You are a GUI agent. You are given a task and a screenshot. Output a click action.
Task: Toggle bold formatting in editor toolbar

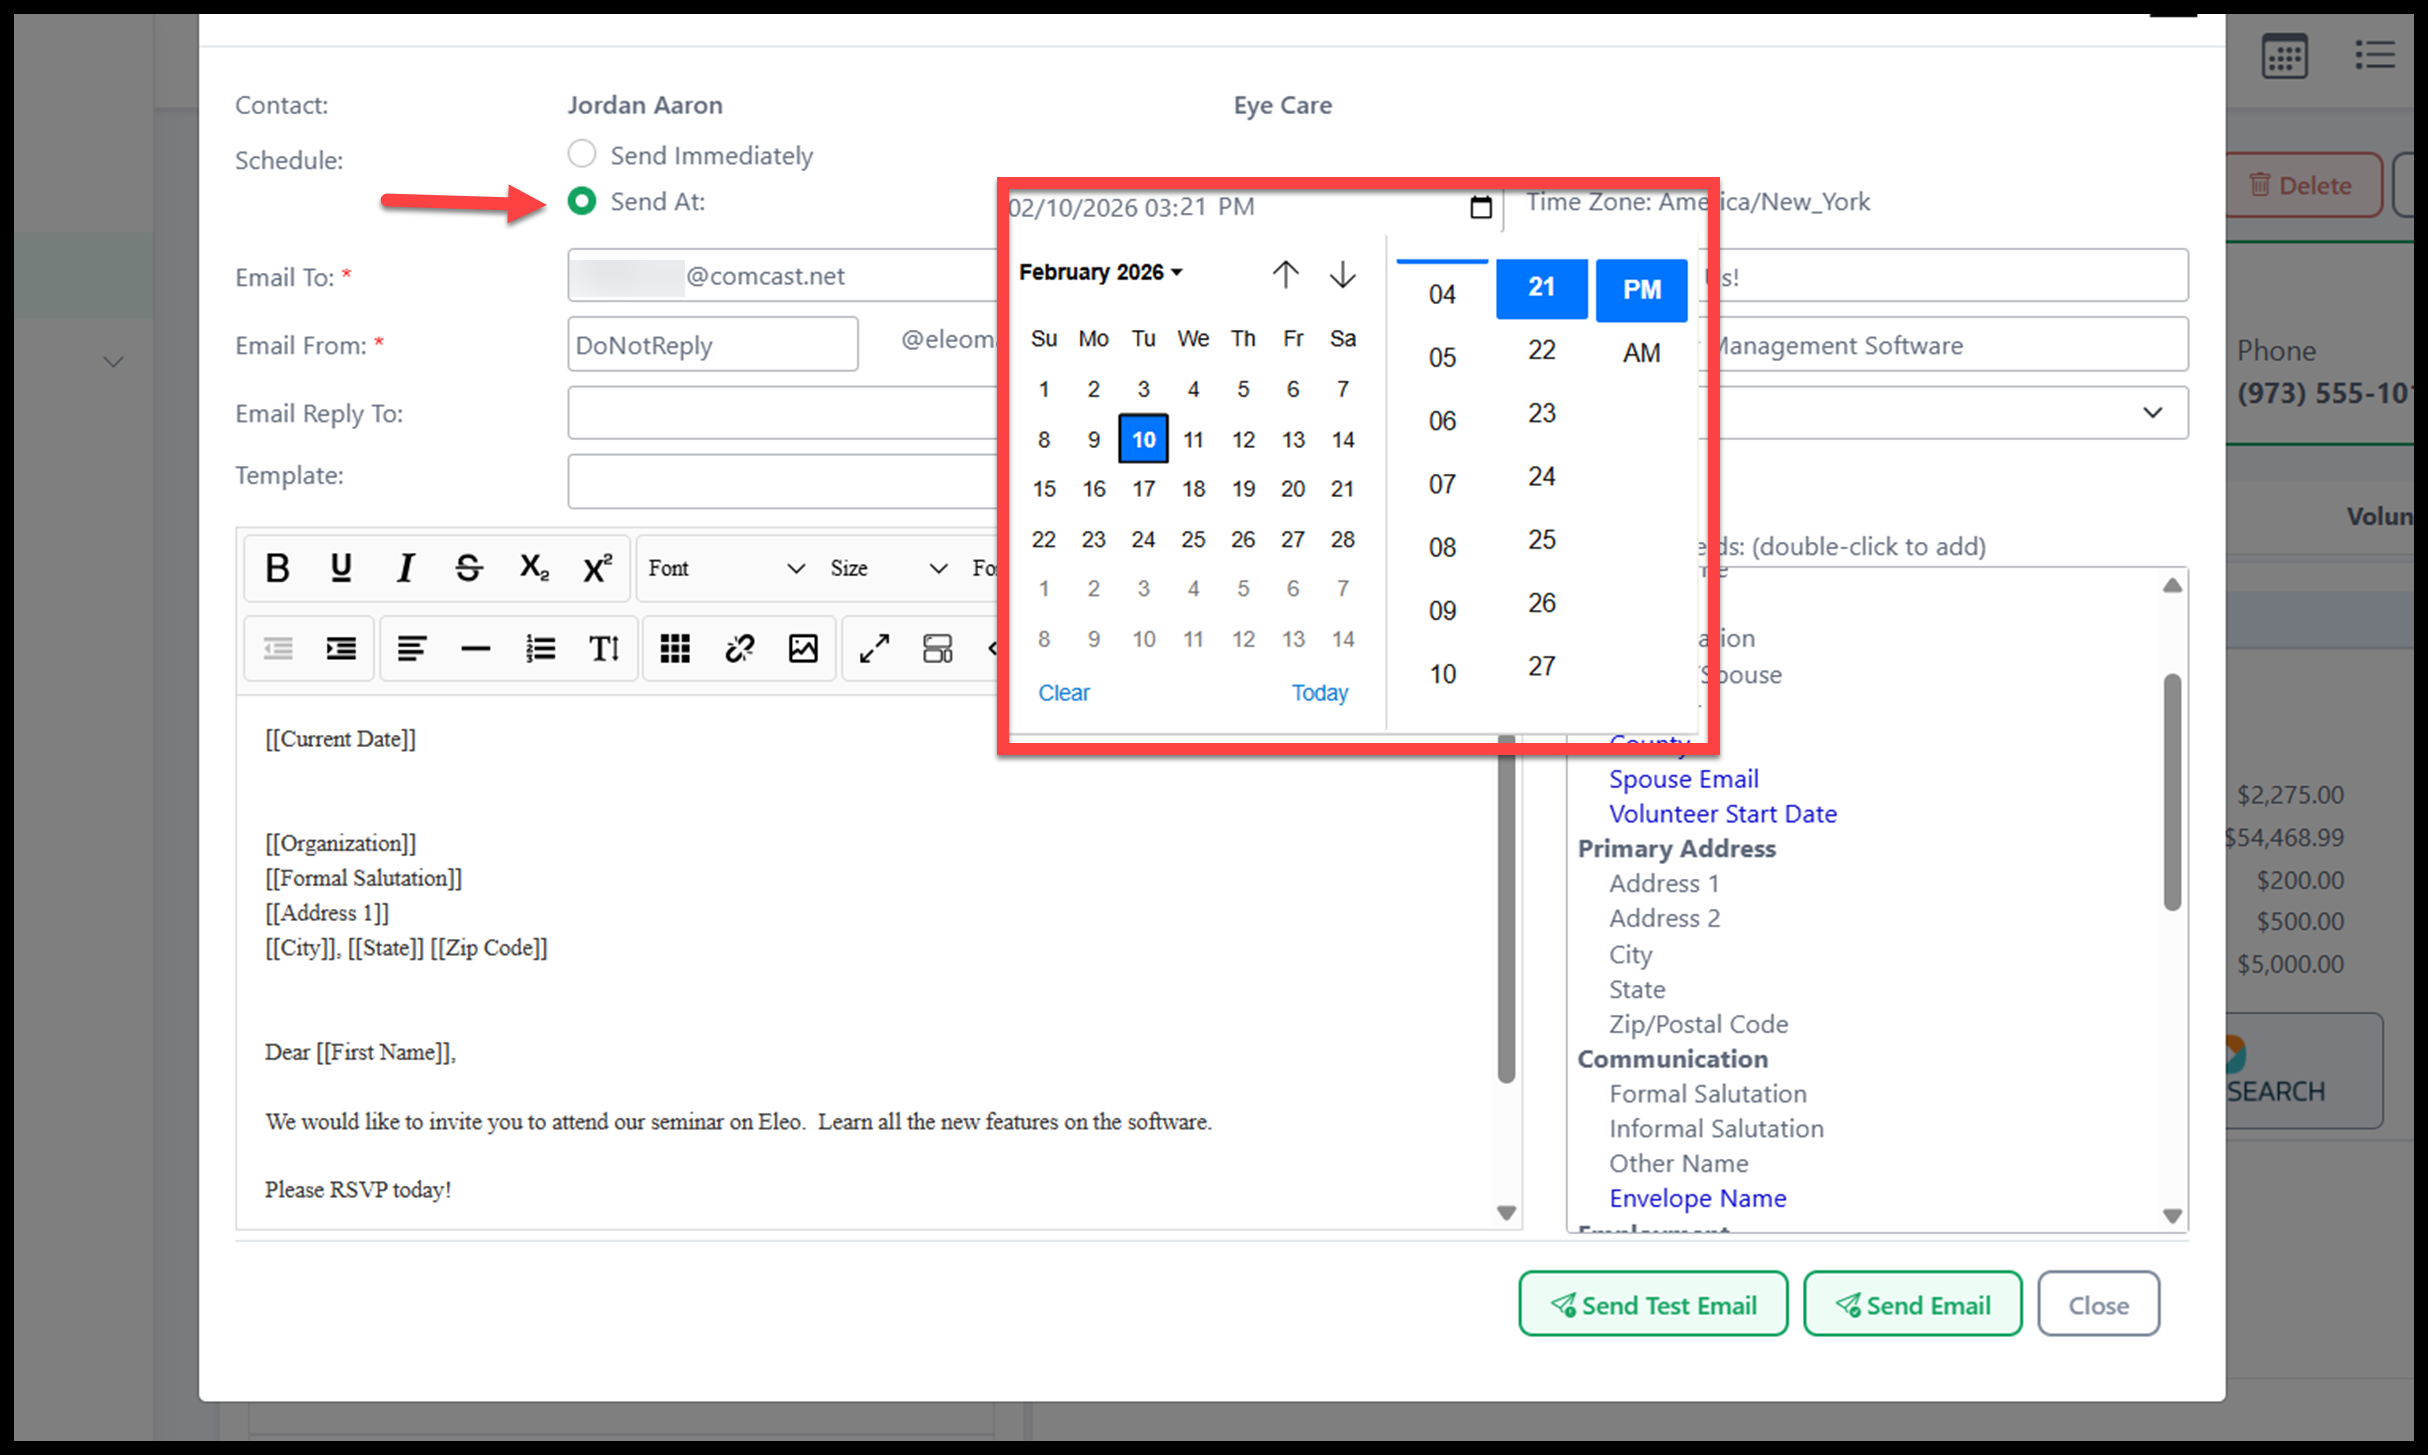tap(277, 568)
